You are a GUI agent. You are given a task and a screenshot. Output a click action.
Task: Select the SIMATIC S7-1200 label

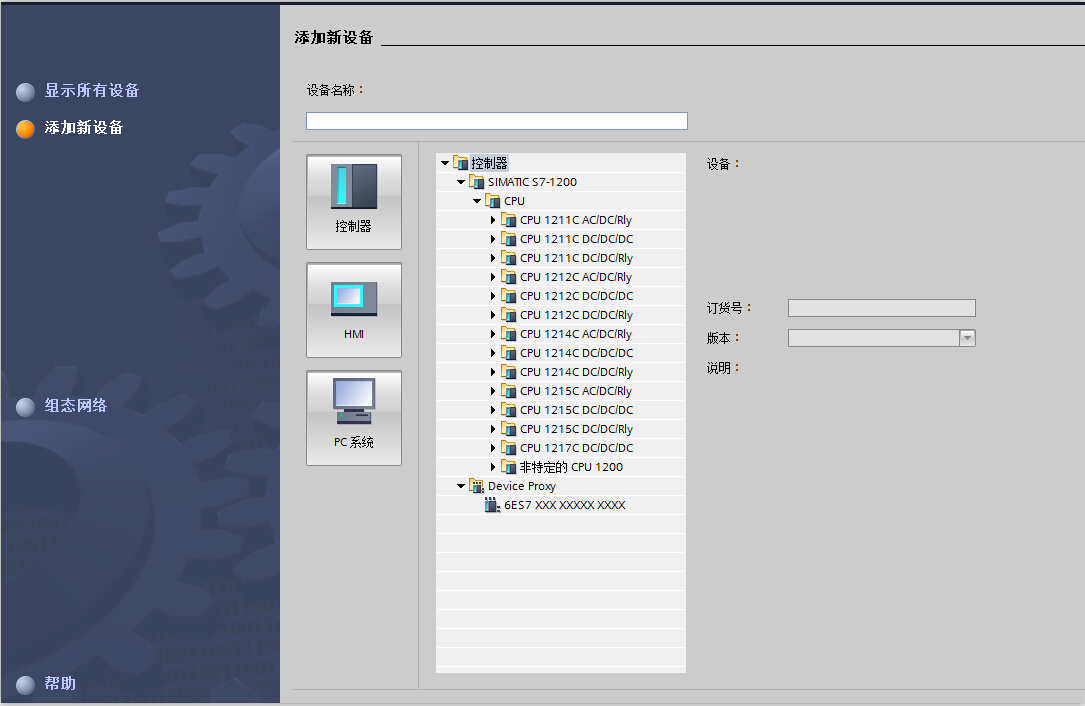[x=532, y=182]
